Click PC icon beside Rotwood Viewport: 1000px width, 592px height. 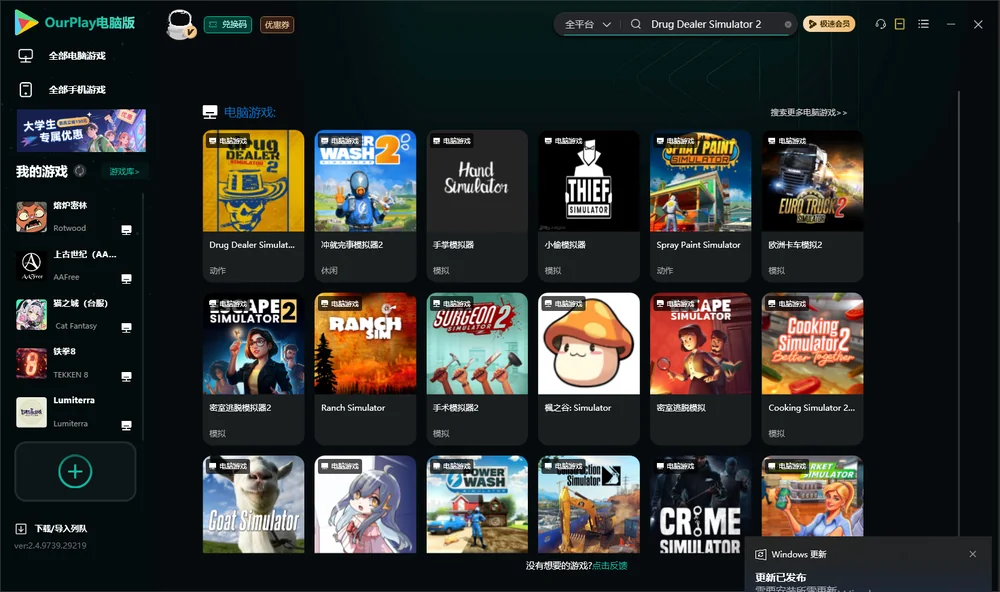(x=126, y=230)
